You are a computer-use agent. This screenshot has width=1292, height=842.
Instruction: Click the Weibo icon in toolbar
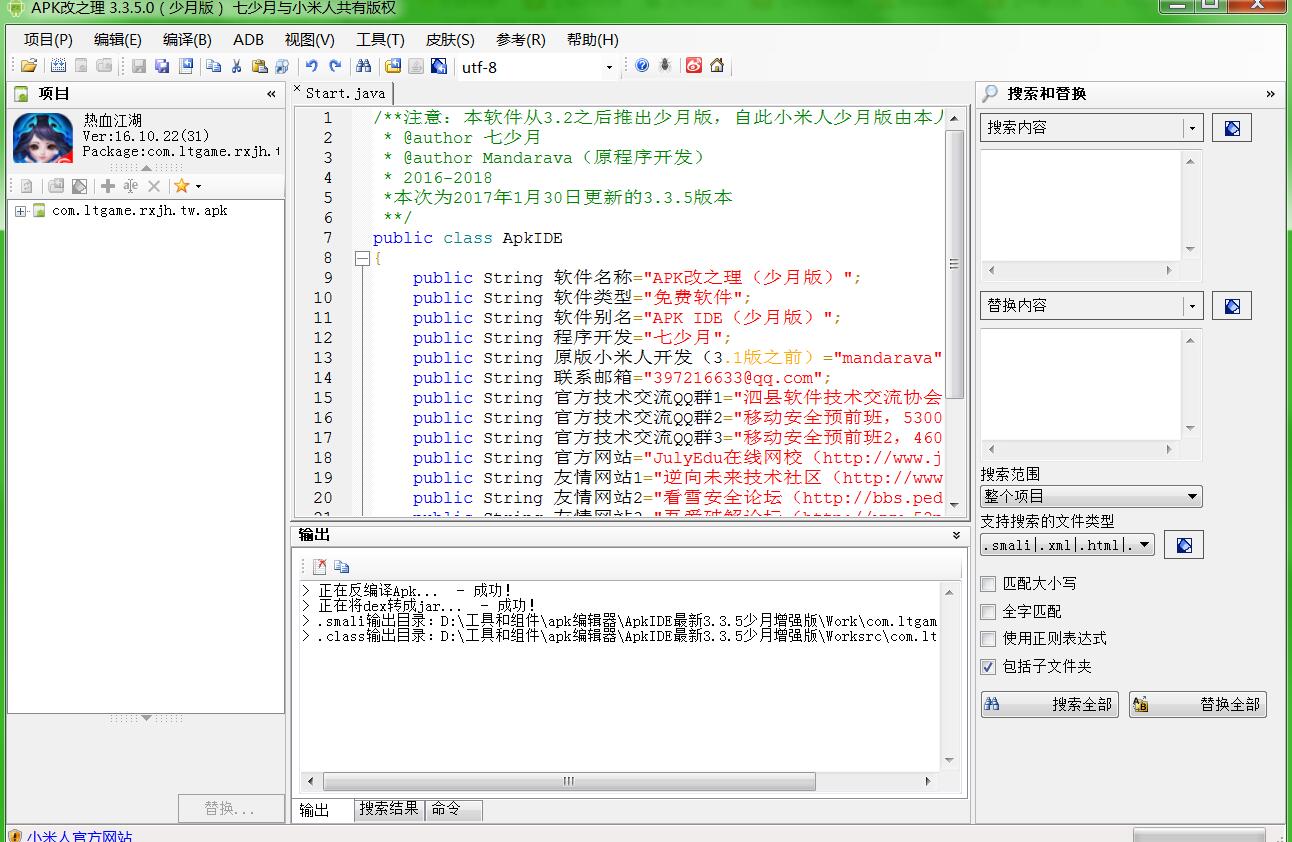tap(694, 66)
